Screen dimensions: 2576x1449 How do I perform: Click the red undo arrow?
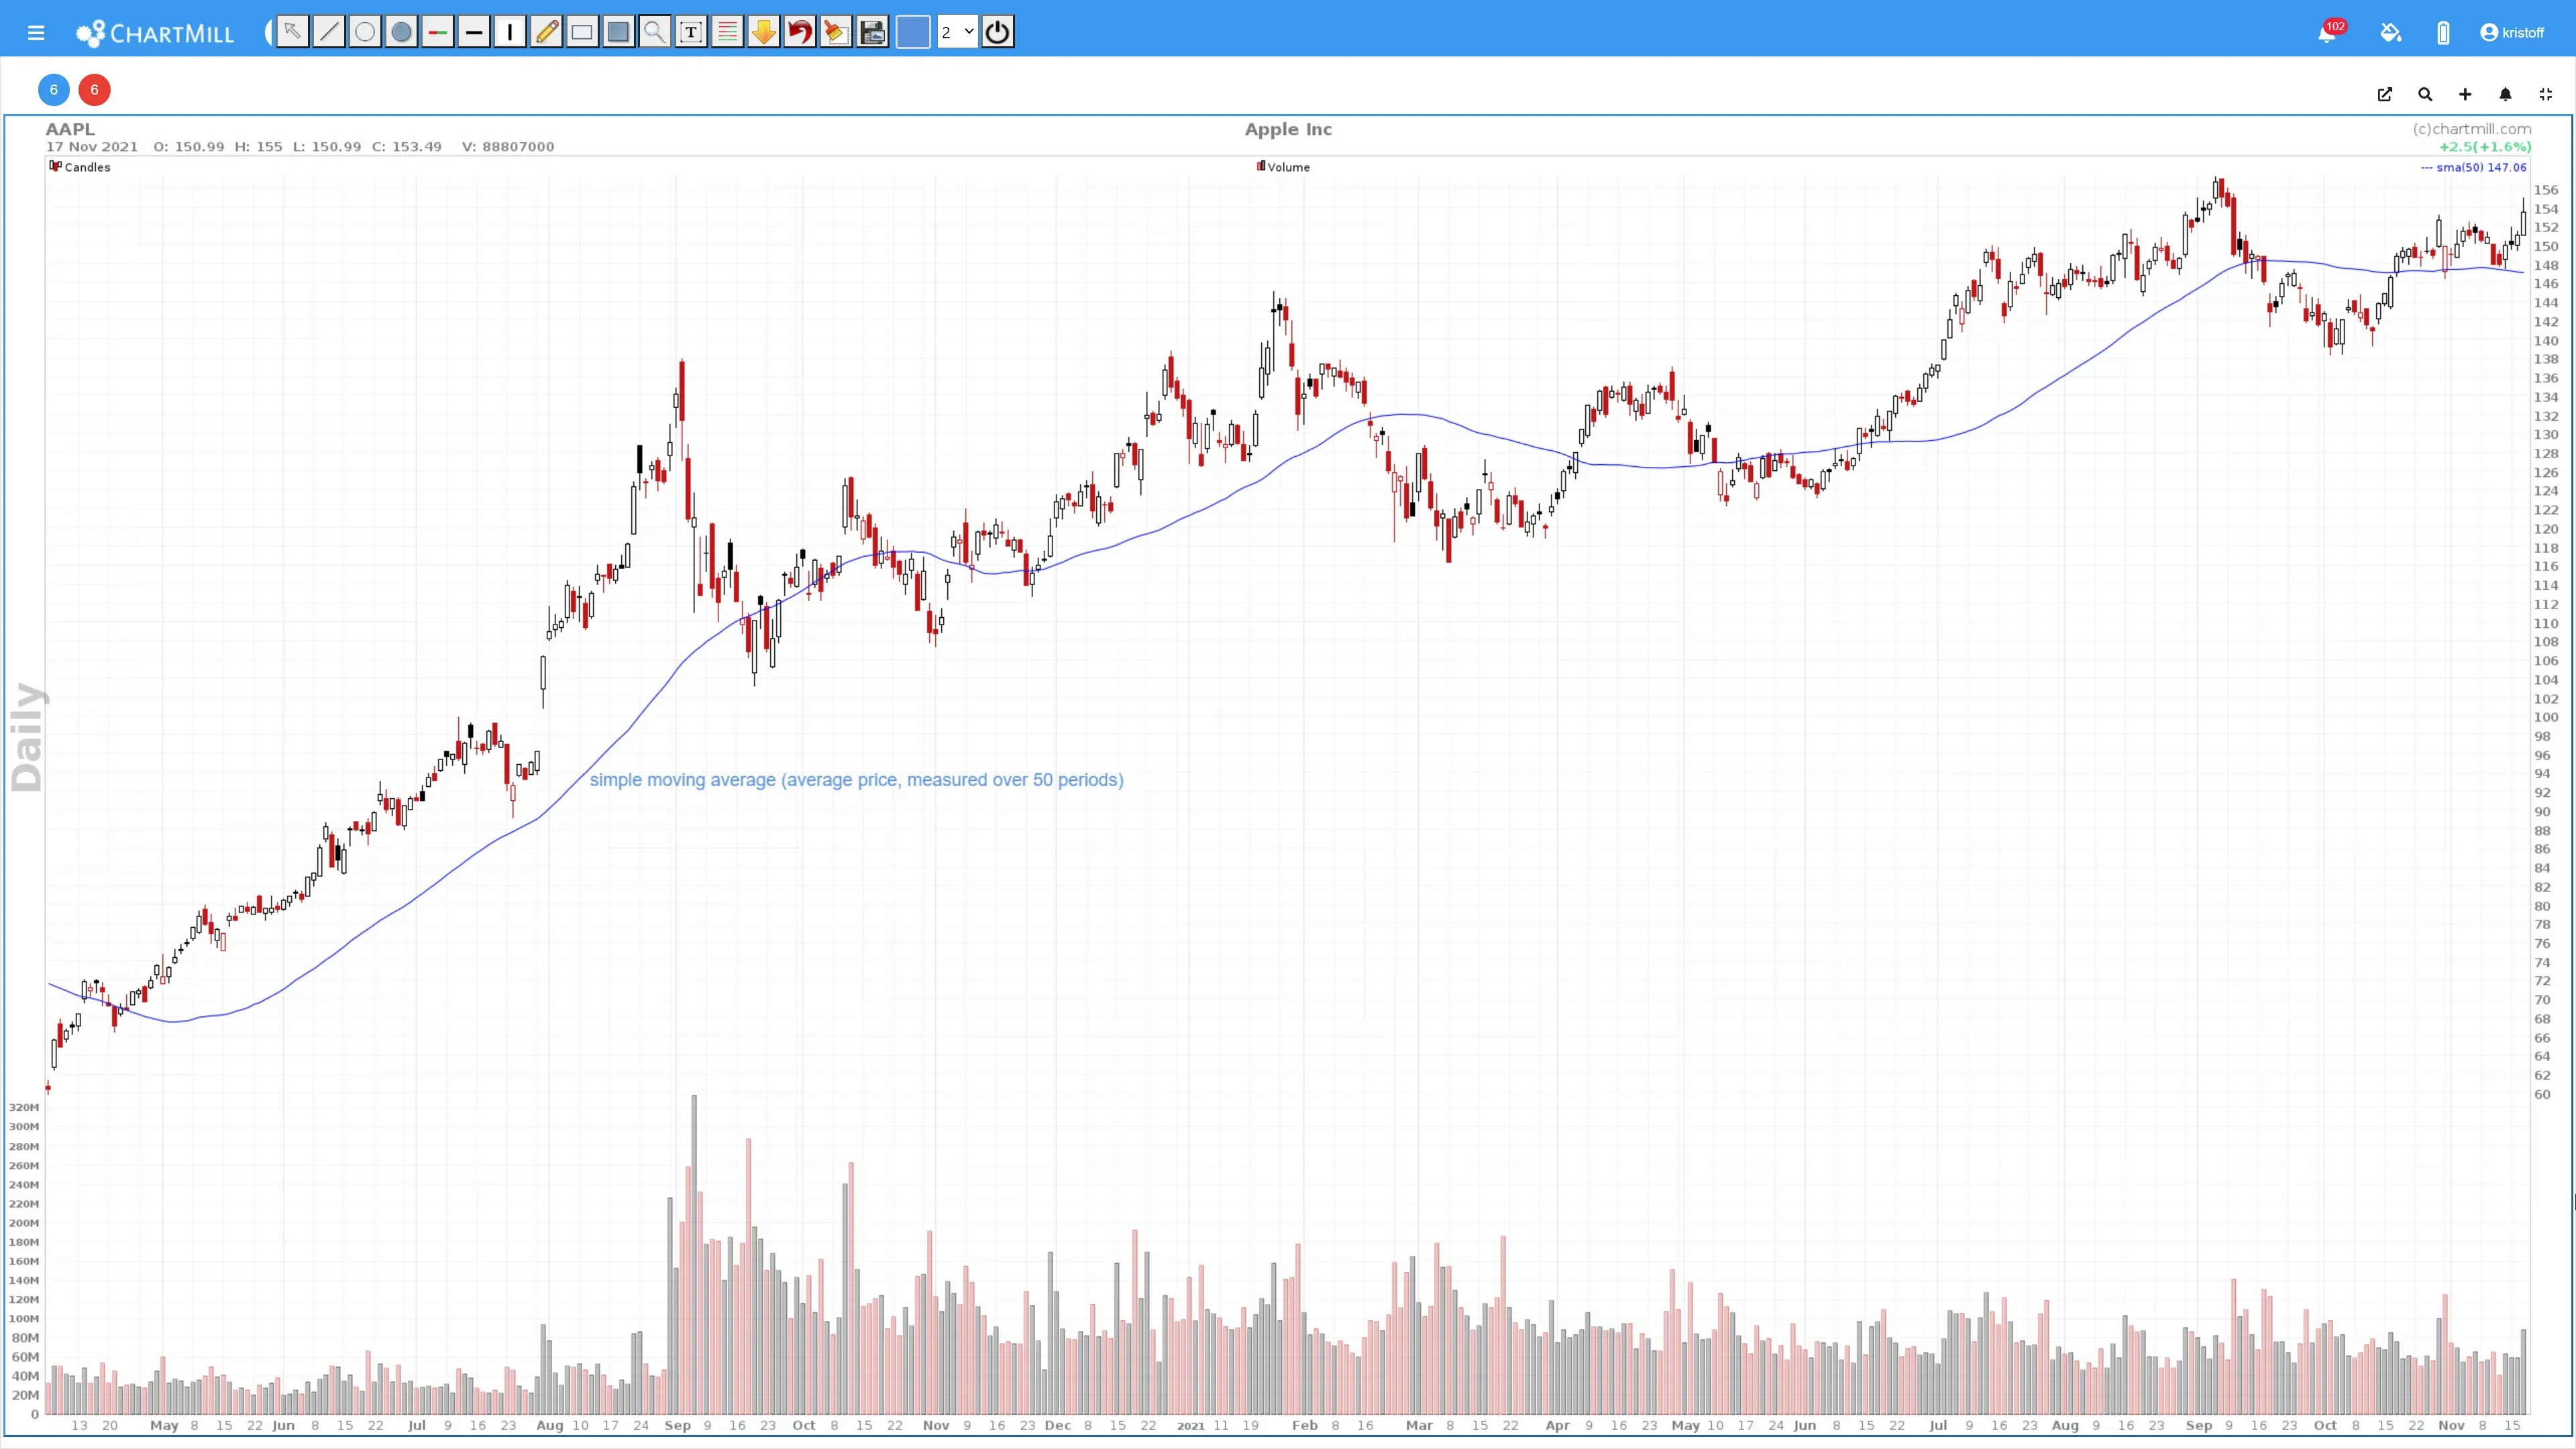(x=800, y=32)
